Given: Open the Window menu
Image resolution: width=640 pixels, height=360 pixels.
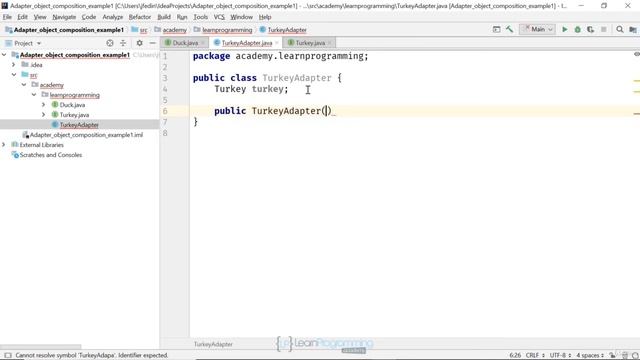Looking at the screenshot, I should point(241,17).
